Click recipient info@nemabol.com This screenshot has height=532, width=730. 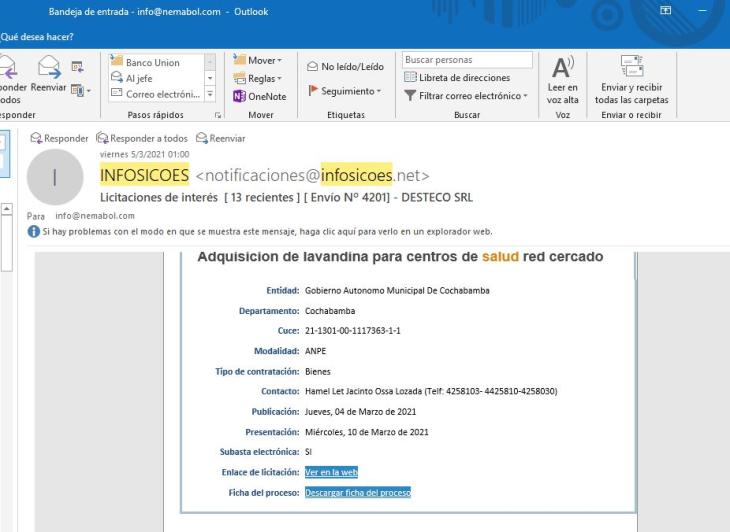click(95, 216)
